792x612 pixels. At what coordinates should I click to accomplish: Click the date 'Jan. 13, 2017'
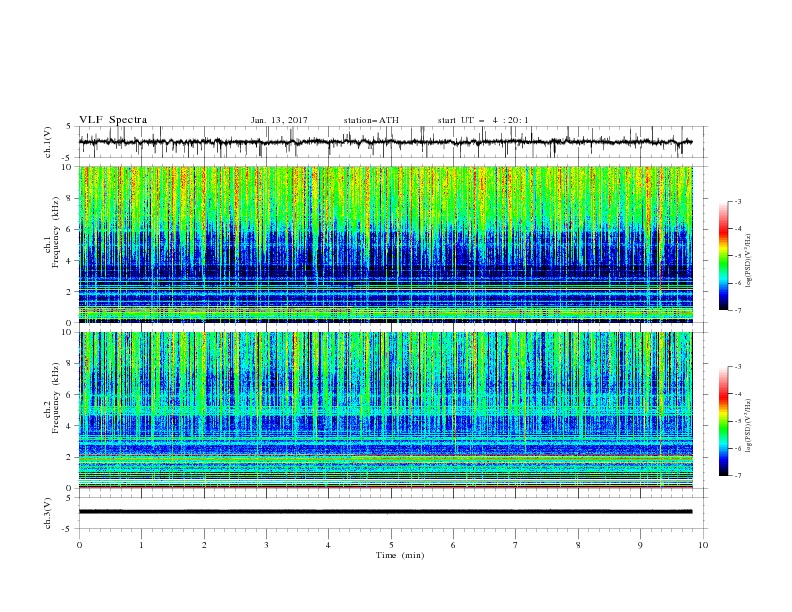pos(279,120)
